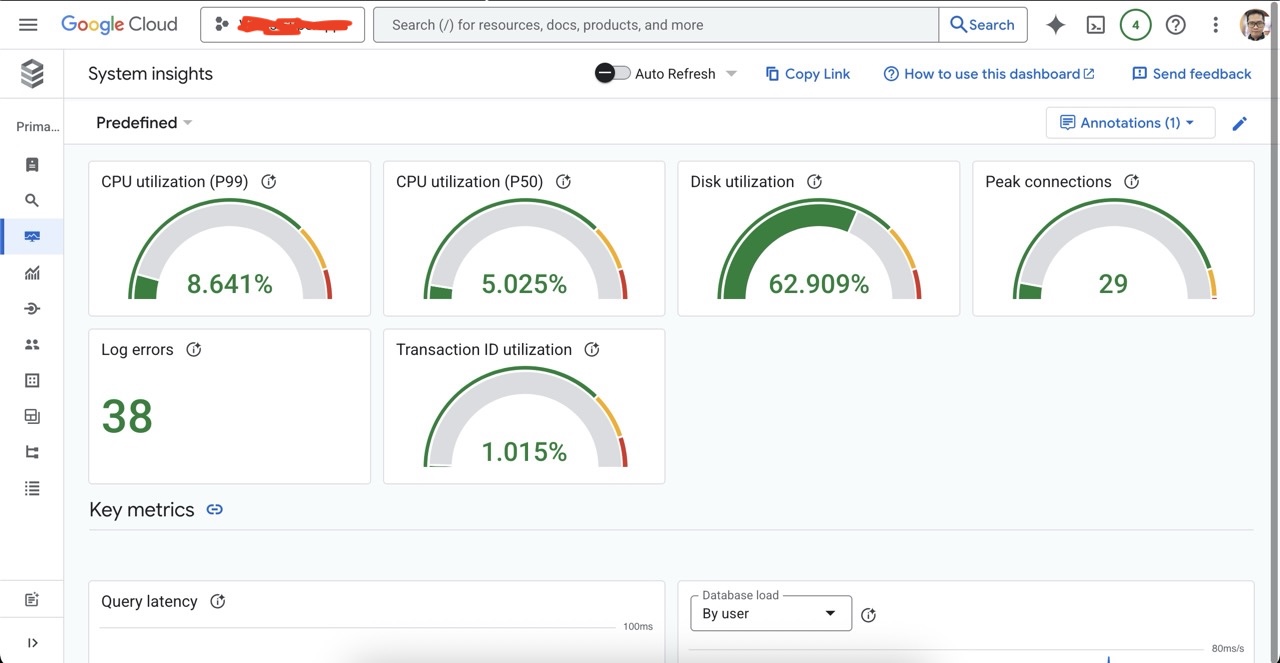Launch the Gemini AI assistant icon
The width and height of the screenshot is (1280, 663).
1055,25
